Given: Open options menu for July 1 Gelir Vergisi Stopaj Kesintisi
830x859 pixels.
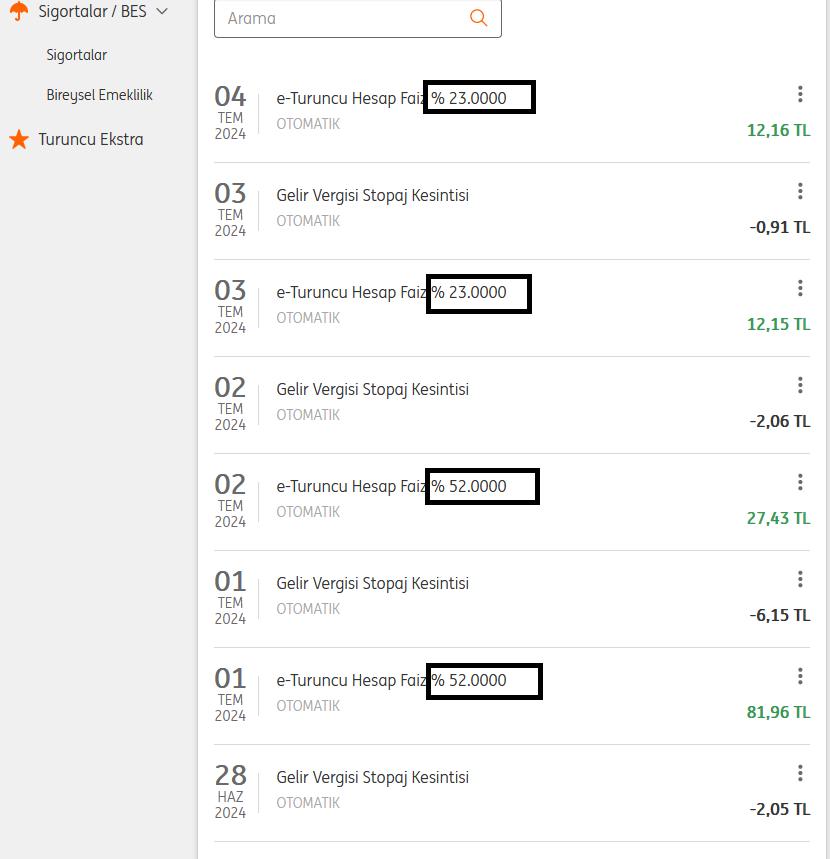Looking at the screenshot, I should click(800, 579).
